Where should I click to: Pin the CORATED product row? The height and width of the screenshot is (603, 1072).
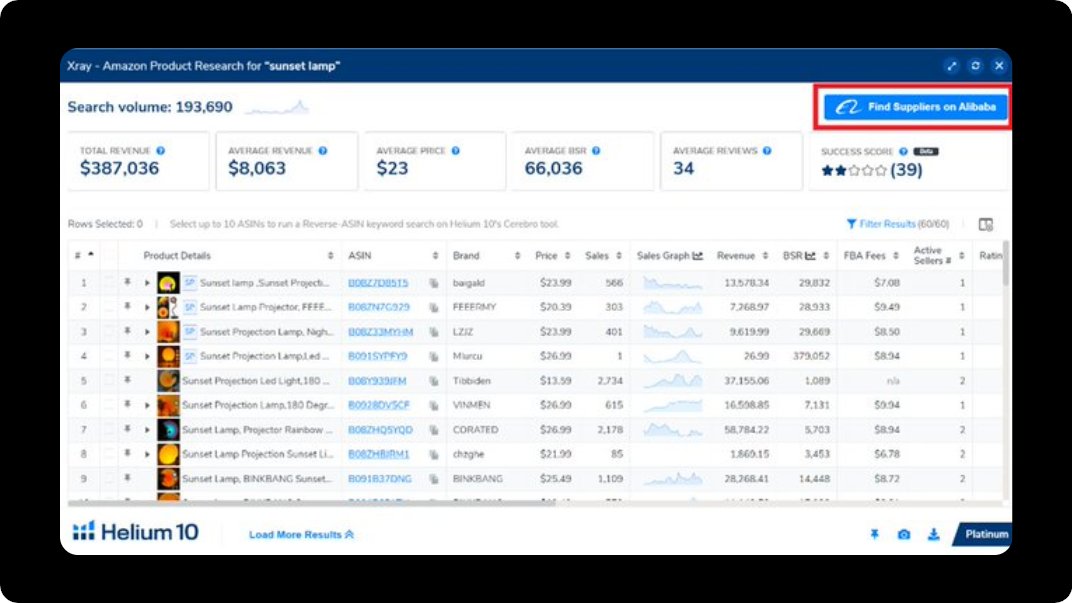127,429
